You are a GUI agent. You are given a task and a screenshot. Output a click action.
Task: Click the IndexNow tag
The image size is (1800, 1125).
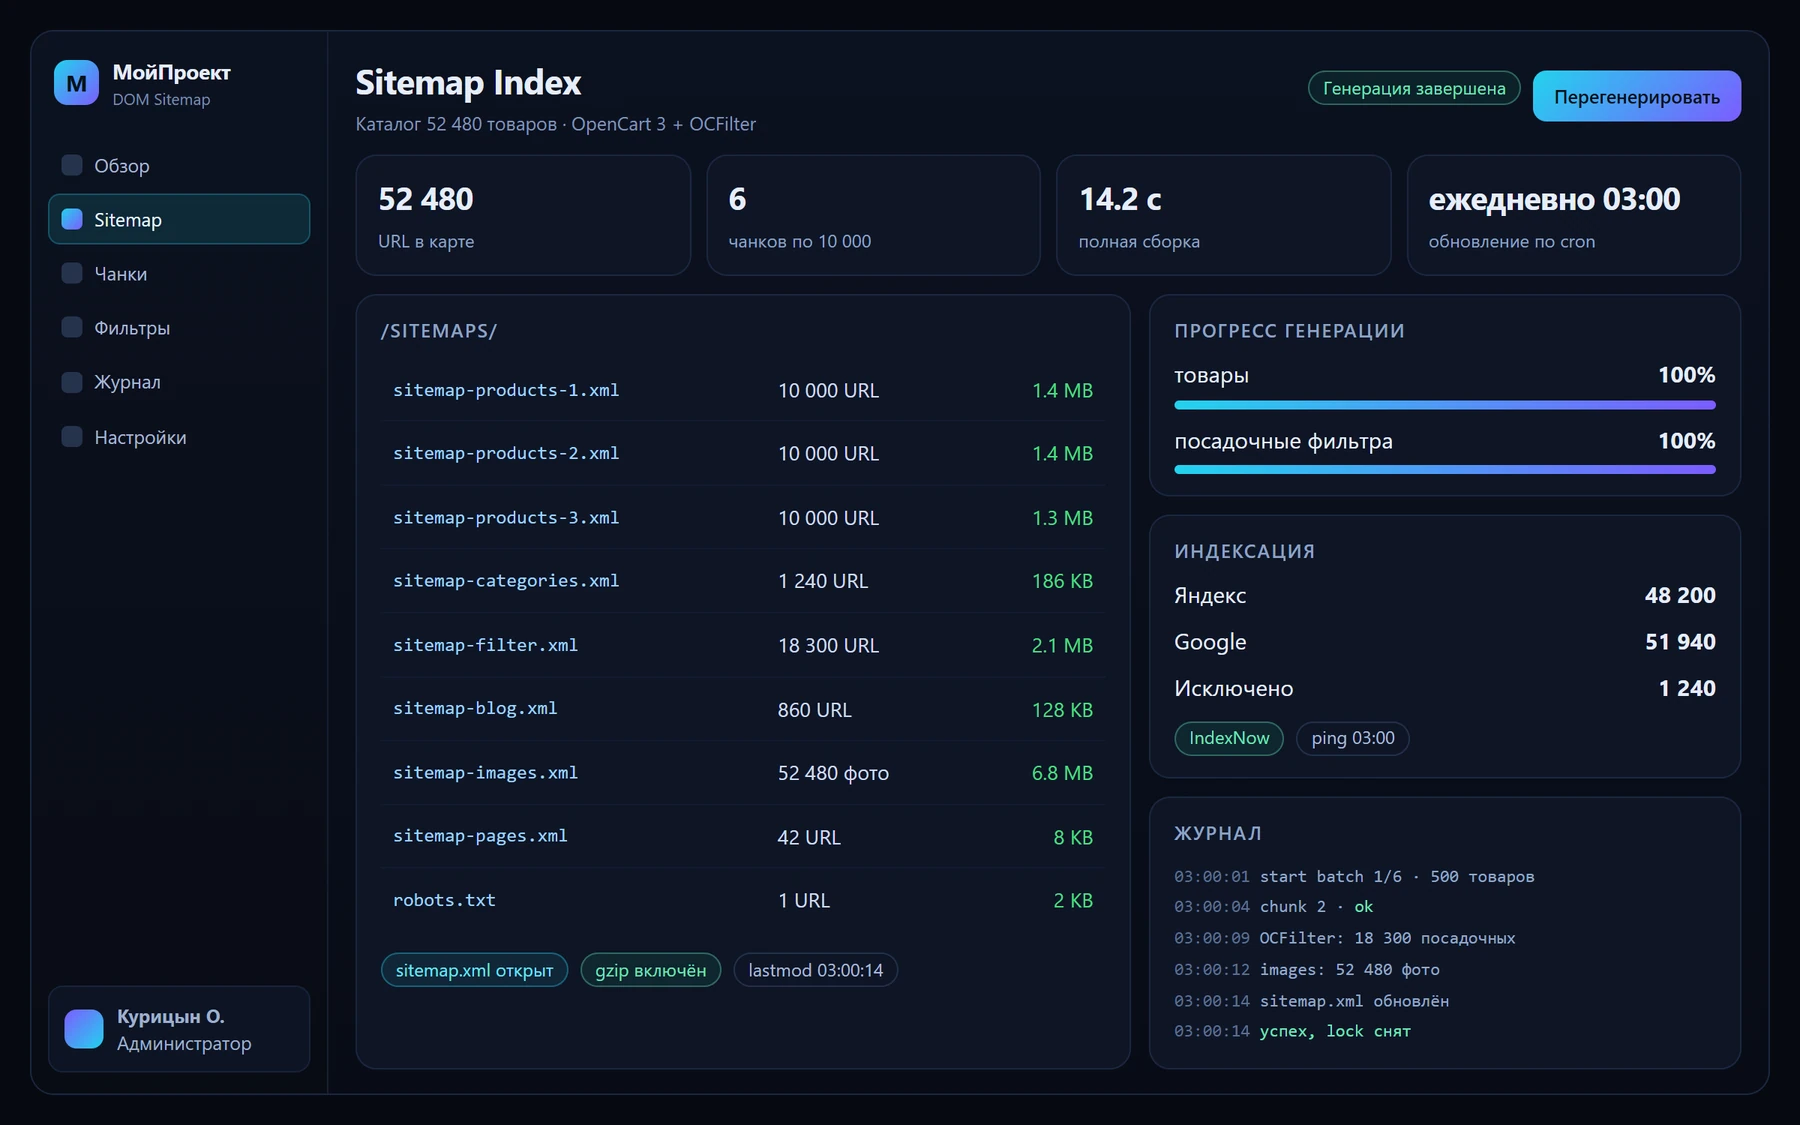[x=1229, y=738]
